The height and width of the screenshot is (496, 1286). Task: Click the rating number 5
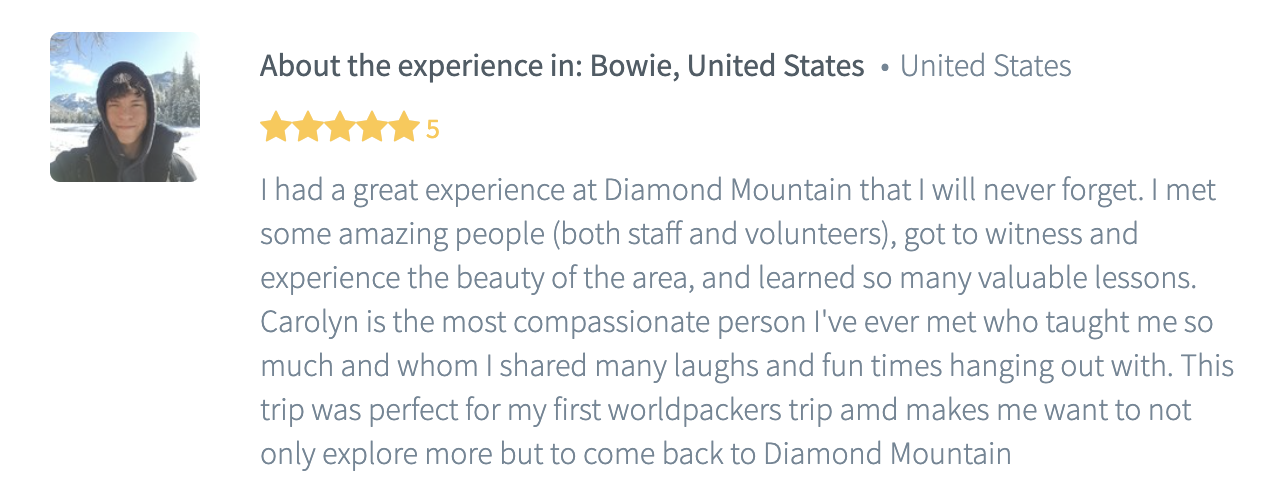pos(432,129)
